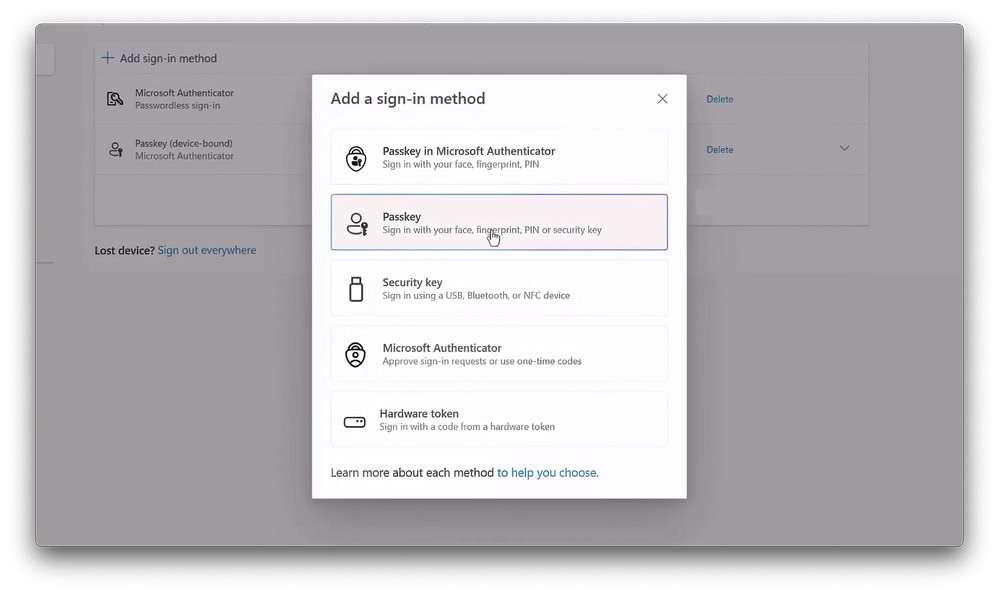
Task: Click Add sign-in method in background page
Action: (160, 58)
